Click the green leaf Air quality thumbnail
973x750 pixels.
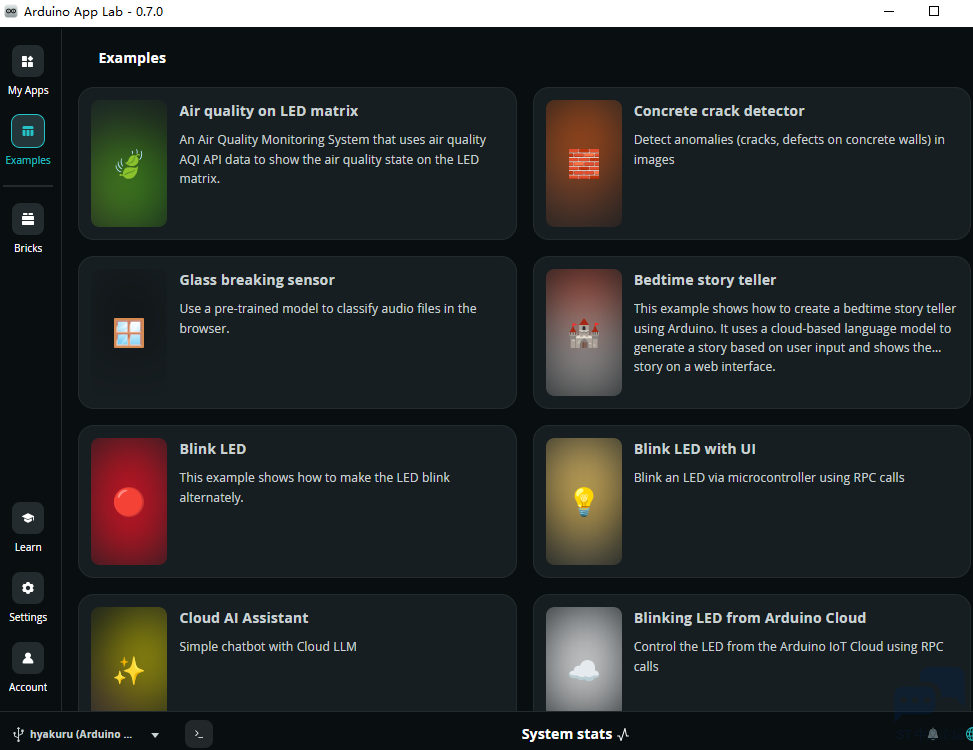point(129,163)
